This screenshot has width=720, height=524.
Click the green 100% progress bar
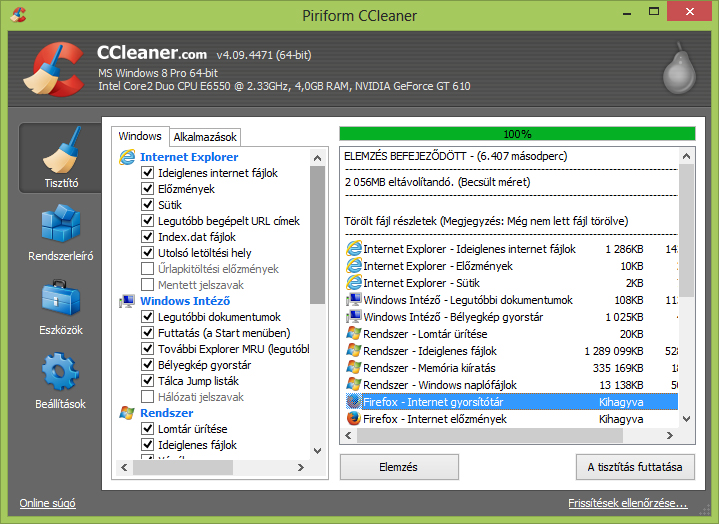[517, 133]
